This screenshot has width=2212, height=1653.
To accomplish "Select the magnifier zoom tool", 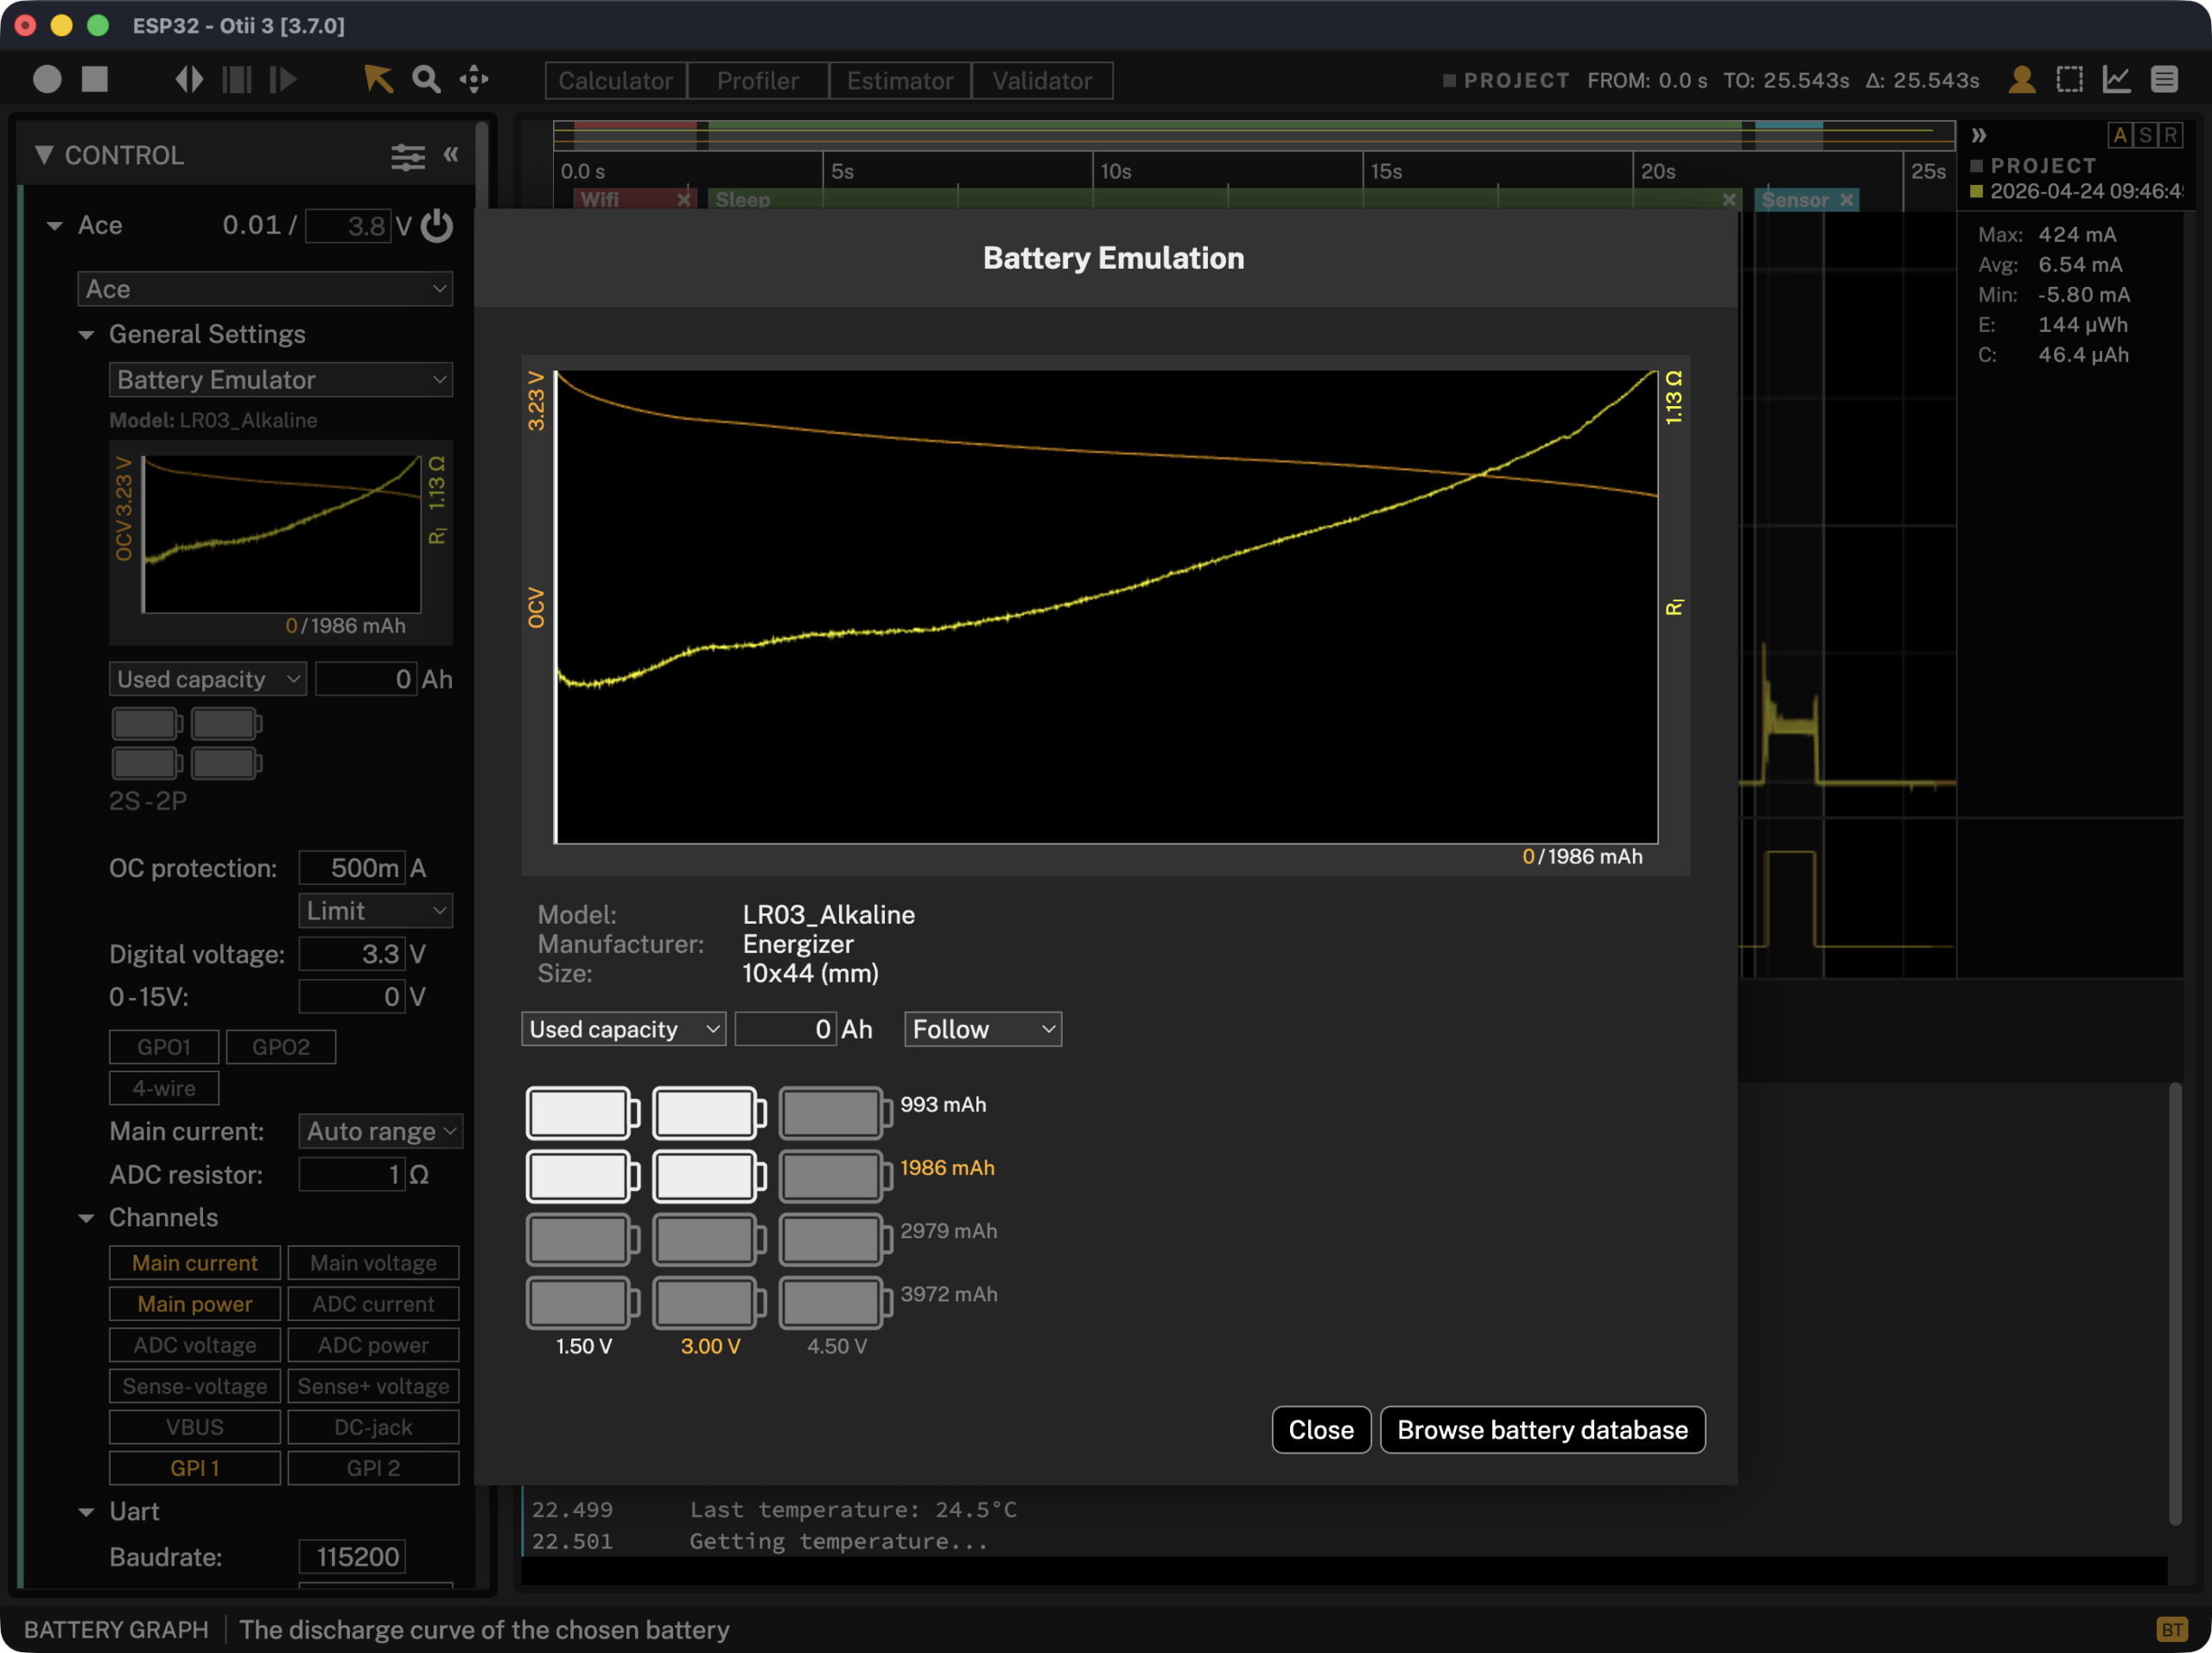I will pyautogui.click(x=426, y=79).
